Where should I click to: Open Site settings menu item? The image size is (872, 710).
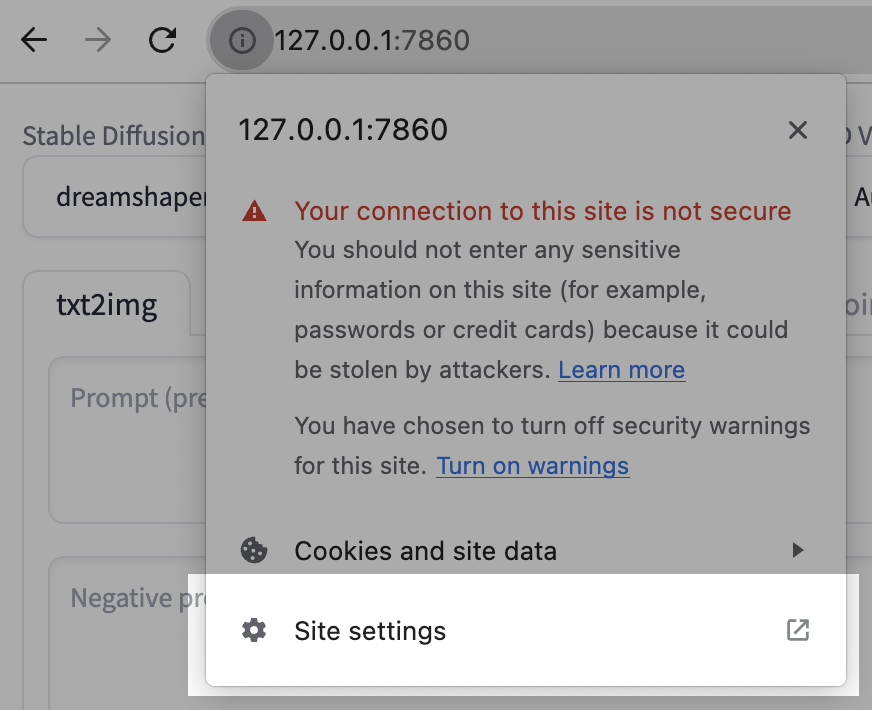(x=526, y=630)
